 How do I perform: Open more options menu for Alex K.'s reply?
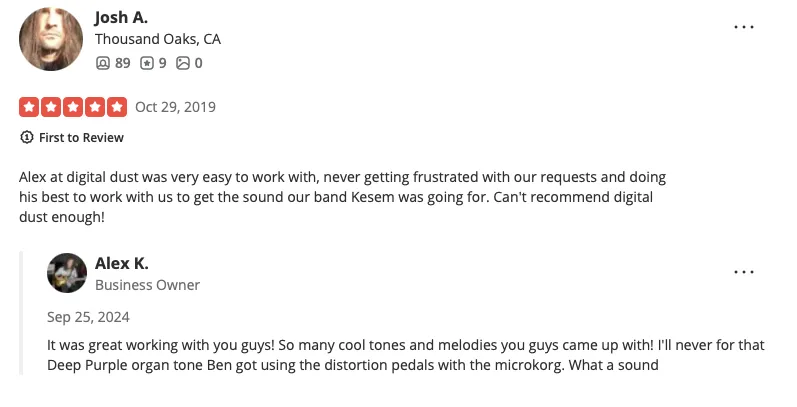tap(744, 271)
